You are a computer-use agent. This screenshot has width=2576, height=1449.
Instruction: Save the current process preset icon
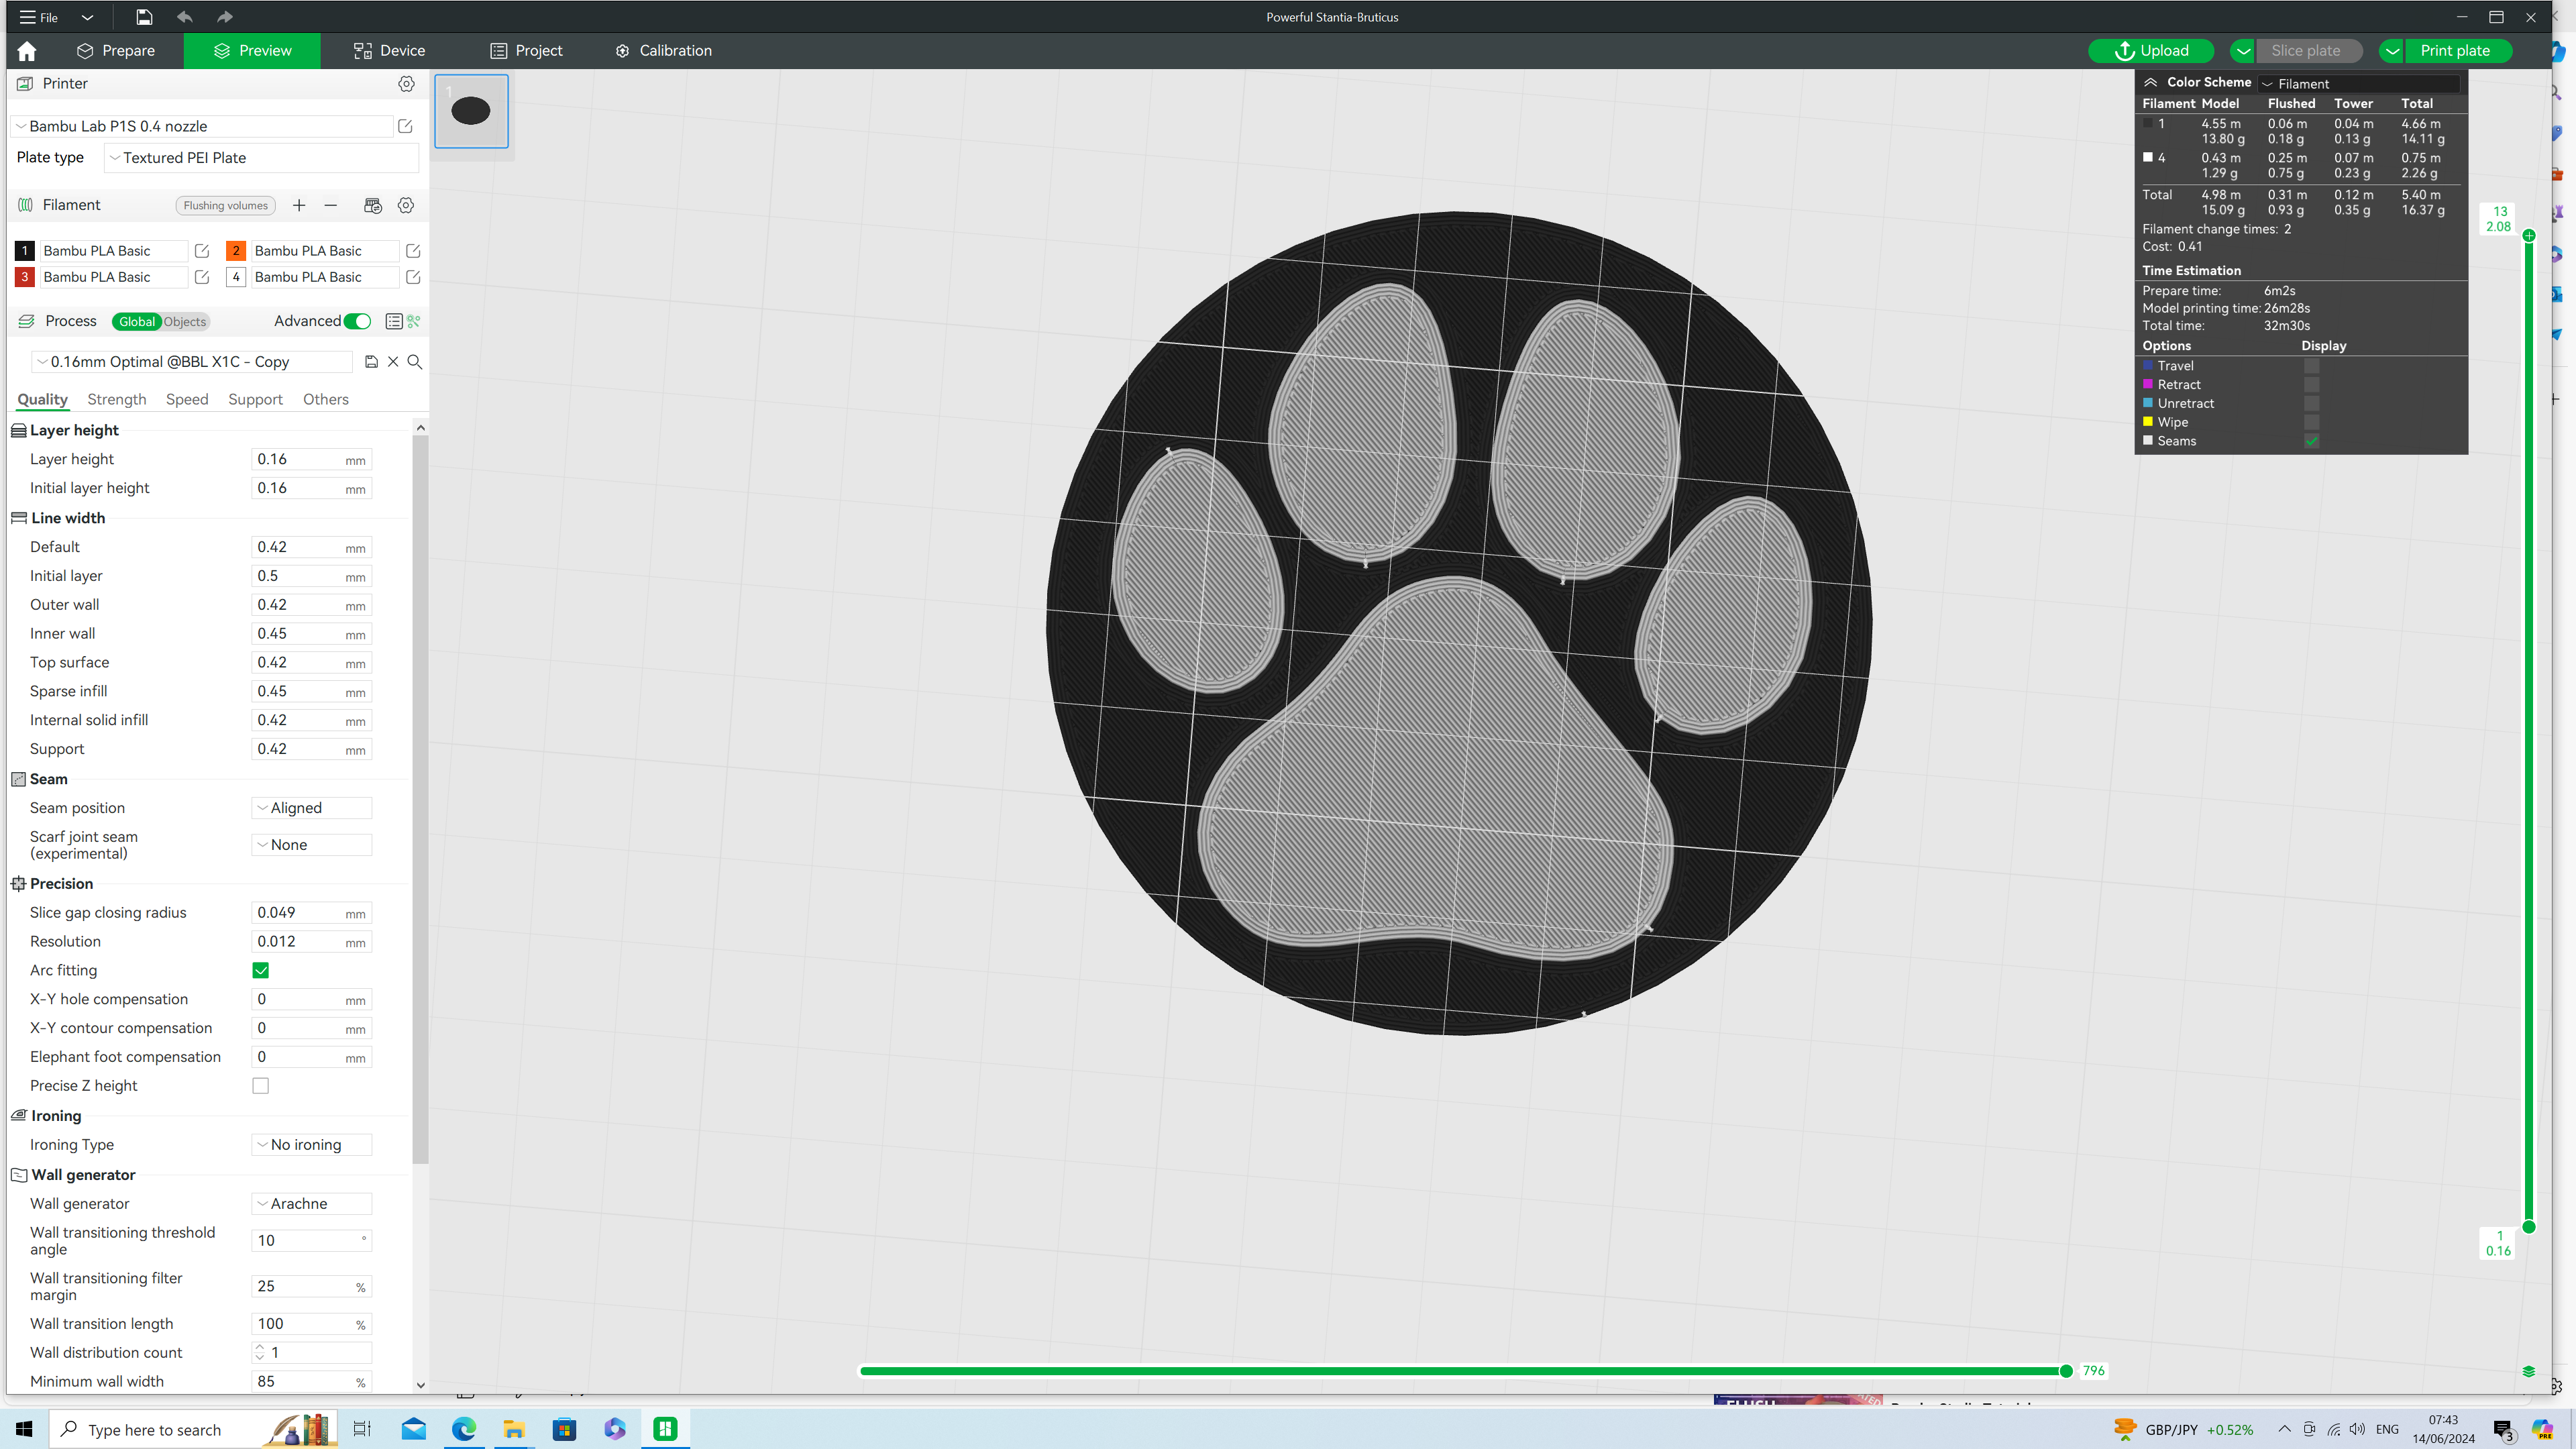(371, 362)
